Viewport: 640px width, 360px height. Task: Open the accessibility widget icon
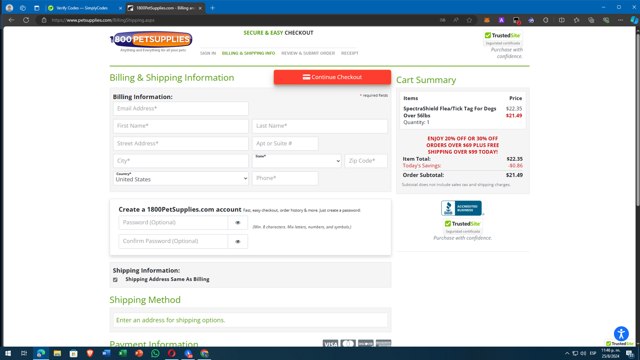621,333
